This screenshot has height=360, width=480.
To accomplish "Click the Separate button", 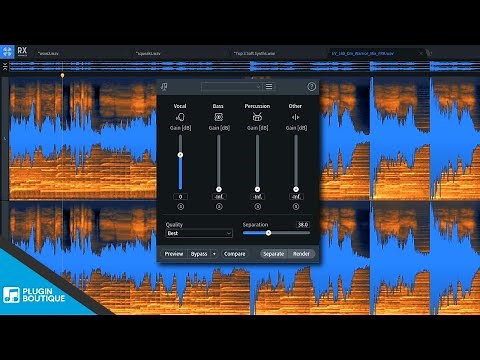I will pos(273,254).
